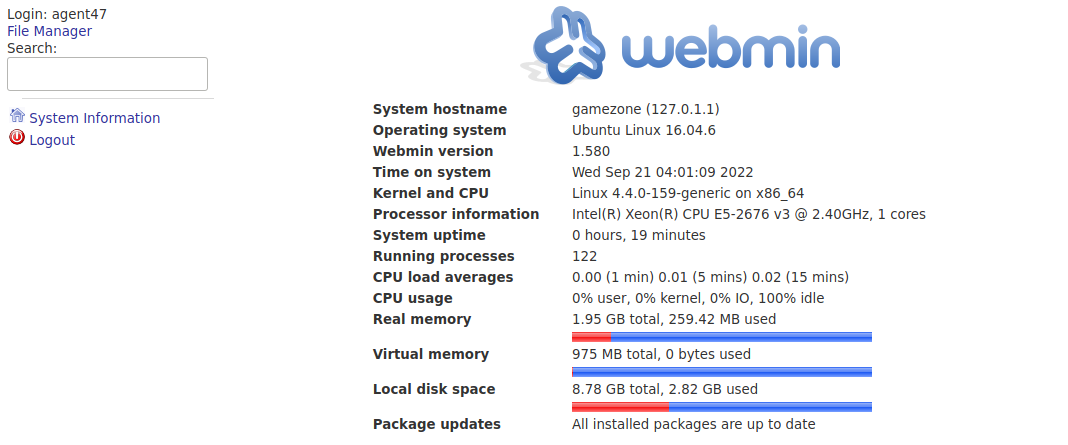Image resolution: width=1068 pixels, height=445 pixels.
Task: Click the Local disk space usage bar
Action: 722,407
